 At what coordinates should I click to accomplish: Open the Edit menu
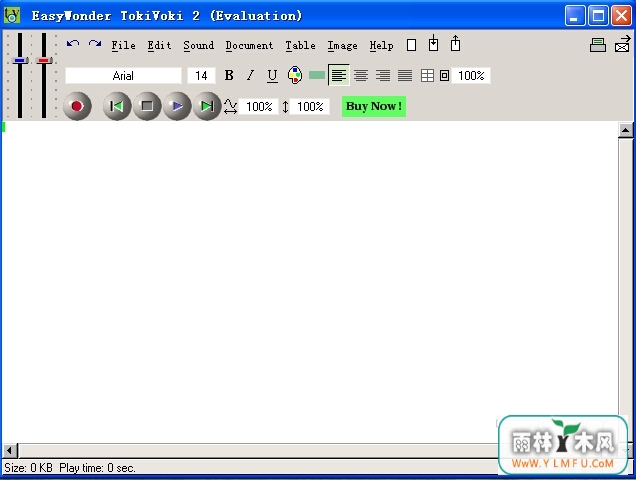coord(159,45)
